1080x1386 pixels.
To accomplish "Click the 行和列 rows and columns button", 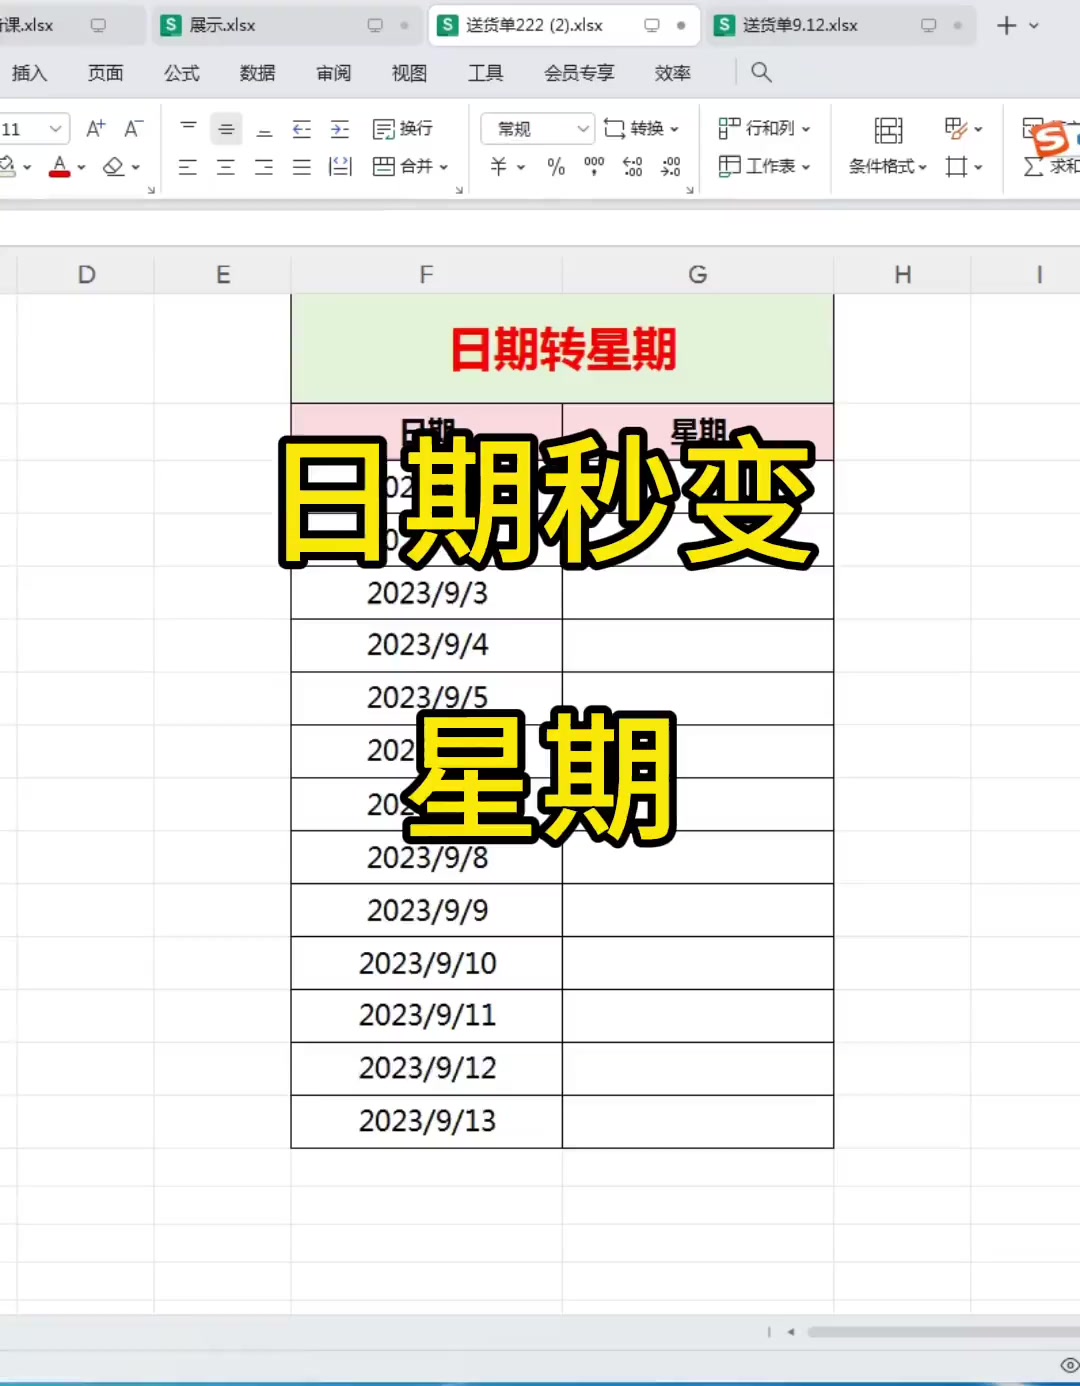I will pyautogui.click(x=766, y=128).
